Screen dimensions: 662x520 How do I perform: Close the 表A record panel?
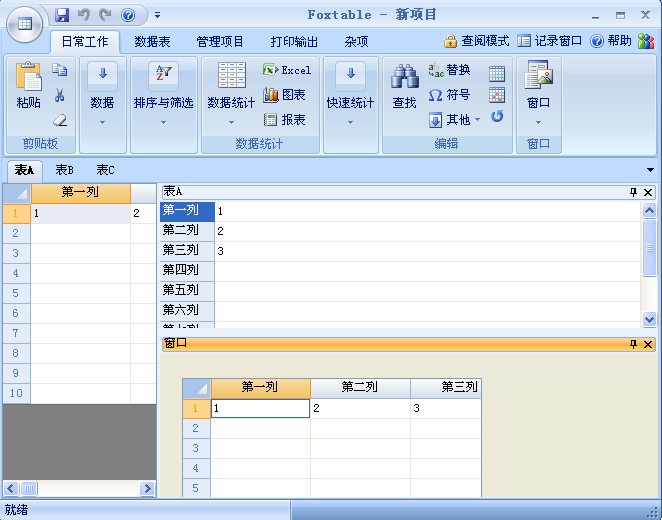pos(648,192)
